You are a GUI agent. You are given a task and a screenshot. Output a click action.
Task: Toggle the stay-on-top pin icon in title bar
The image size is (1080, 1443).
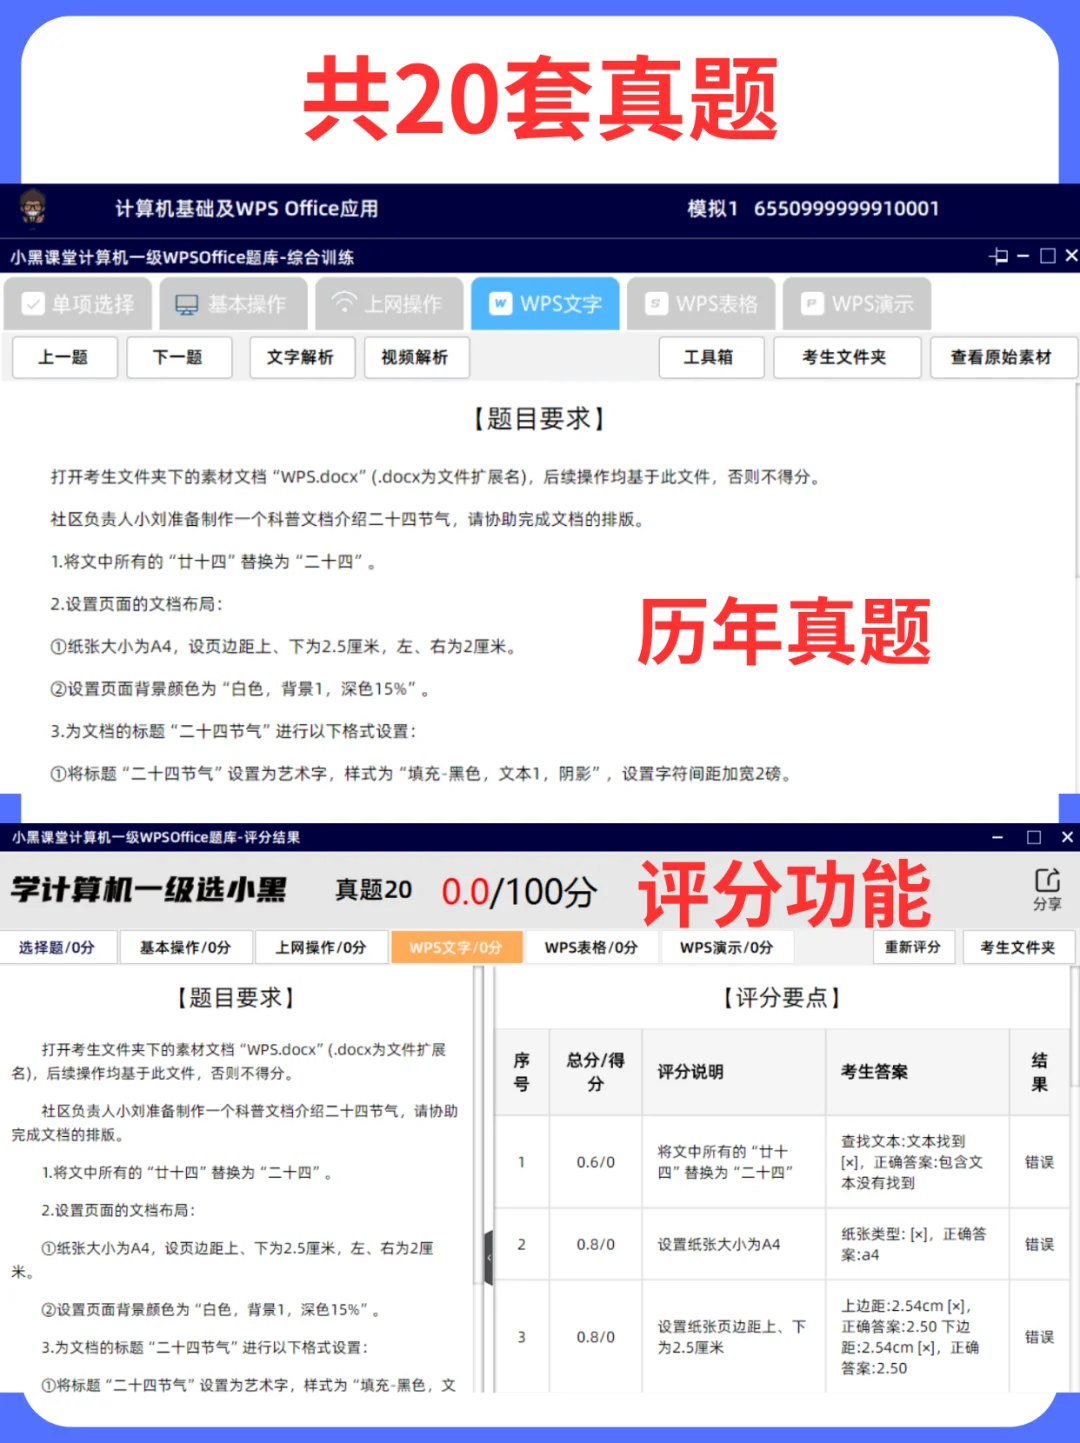point(997,257)
